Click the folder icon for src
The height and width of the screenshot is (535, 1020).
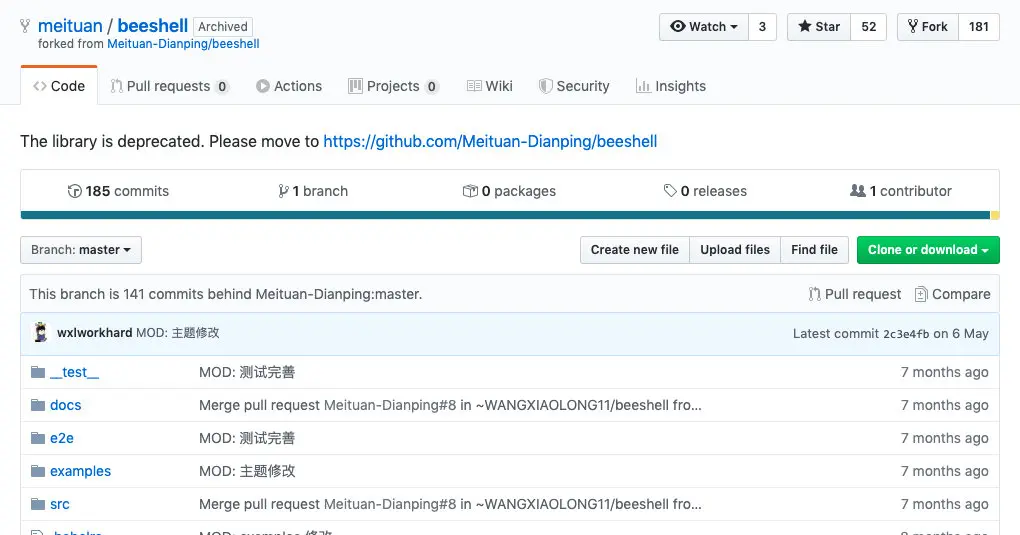click(38, 504)
